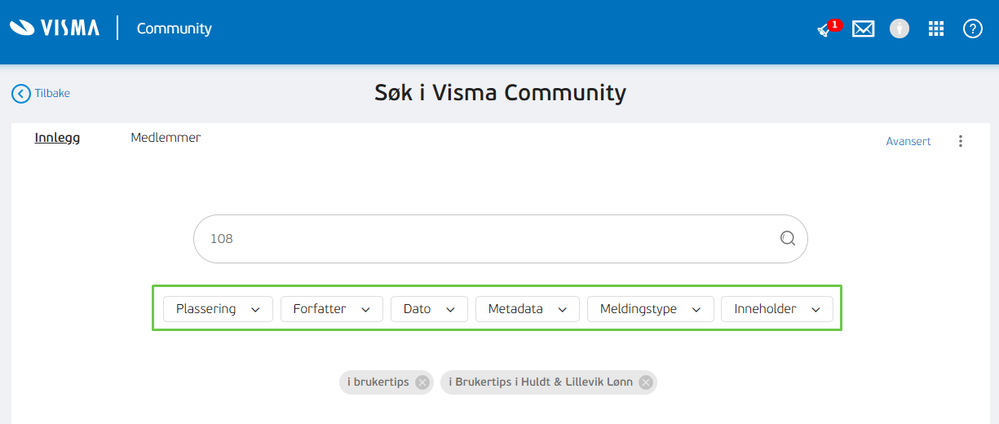Open the Metadata filter dropdown
999x424 pixels.
click(x=528, y=309)
